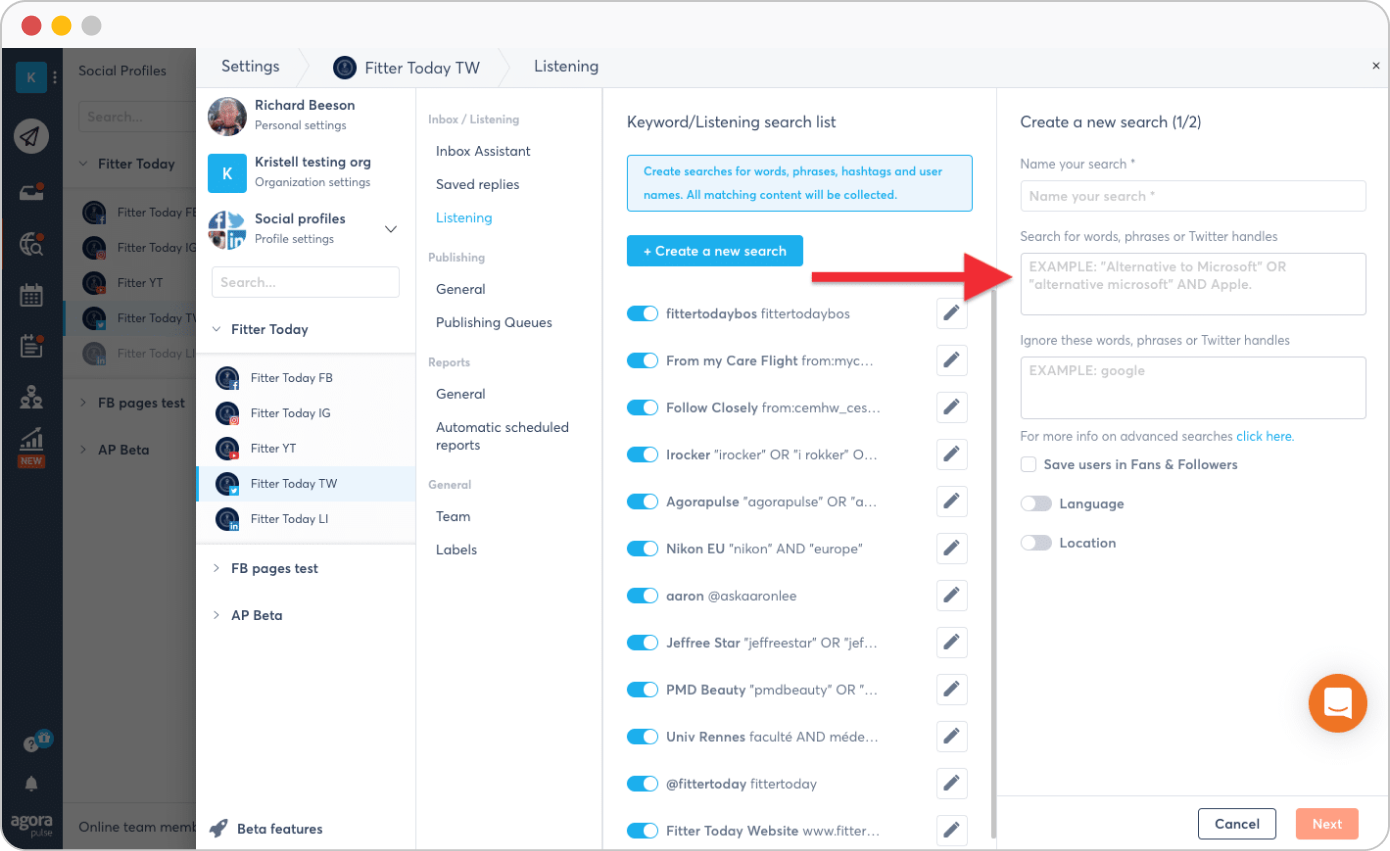Click the Cancel button

click(1237, 824)
